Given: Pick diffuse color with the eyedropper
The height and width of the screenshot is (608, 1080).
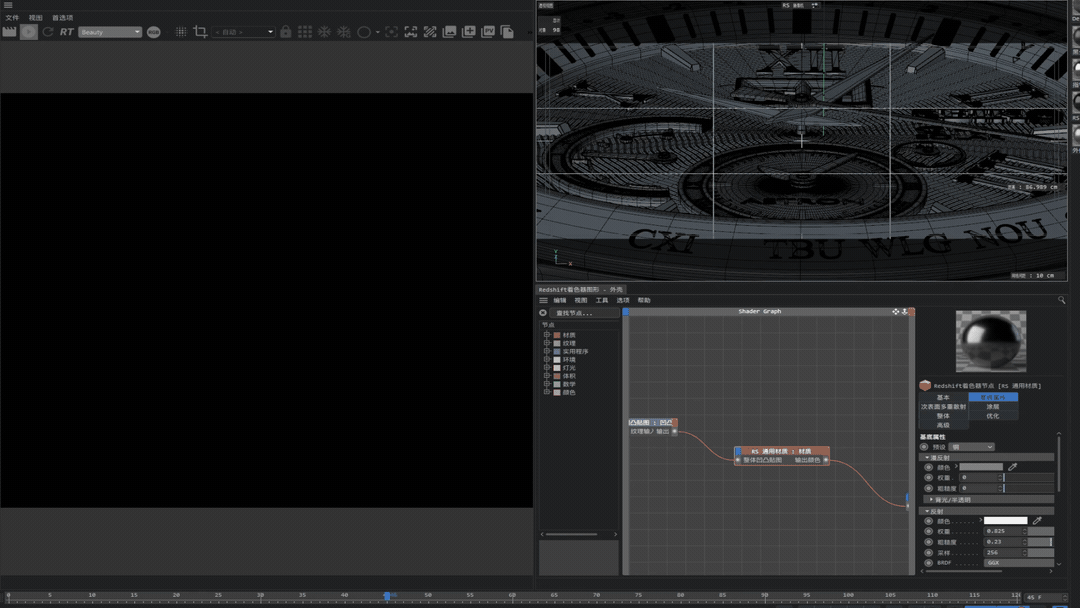Looking at the screenshot, I should pos(1012,467).
